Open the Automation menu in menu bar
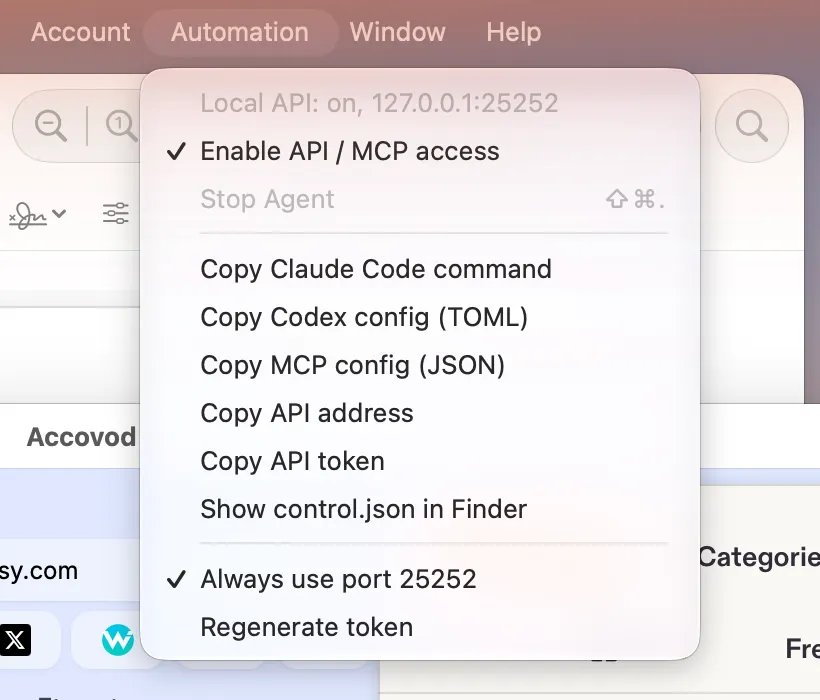 point(240,32)
